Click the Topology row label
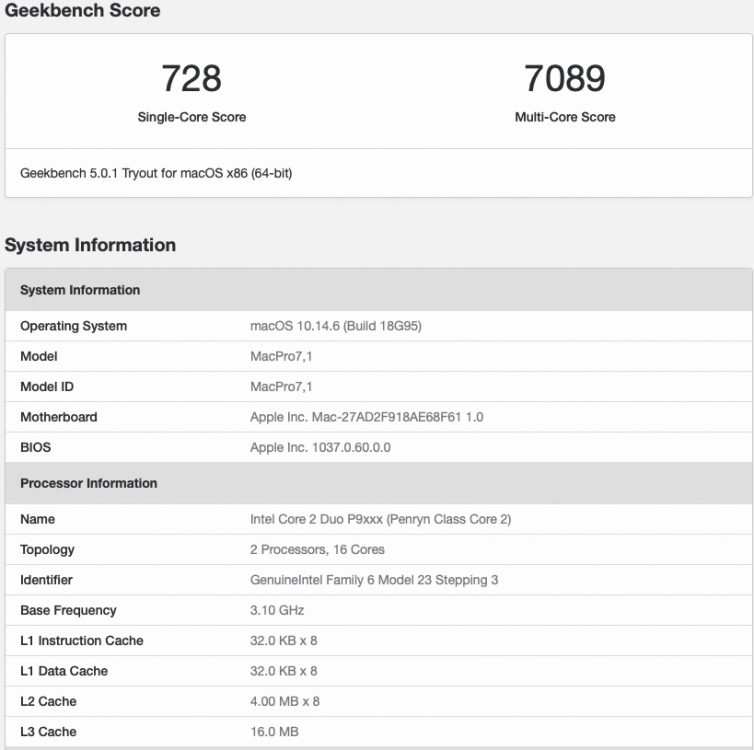The image size is (754, 750). pos(47,550)
